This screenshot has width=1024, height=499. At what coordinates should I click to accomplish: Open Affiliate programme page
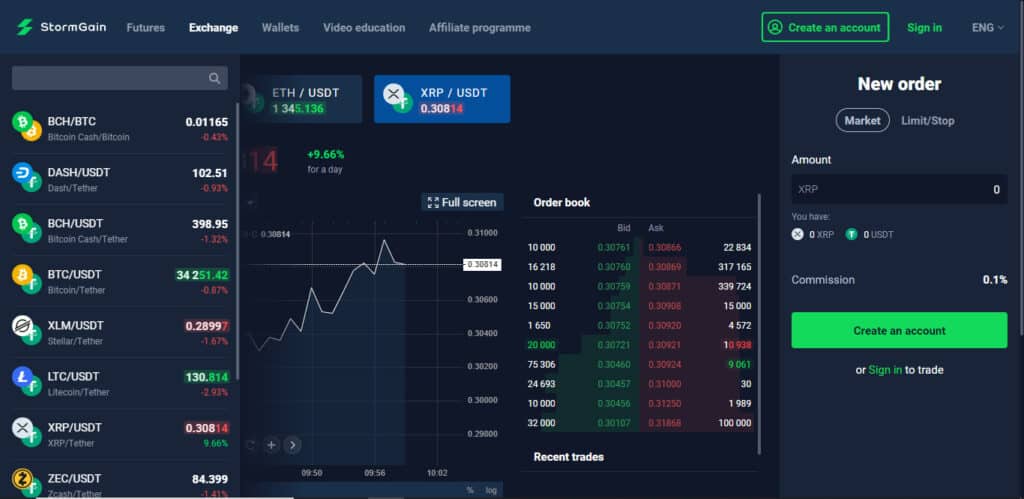pos(479,27)
